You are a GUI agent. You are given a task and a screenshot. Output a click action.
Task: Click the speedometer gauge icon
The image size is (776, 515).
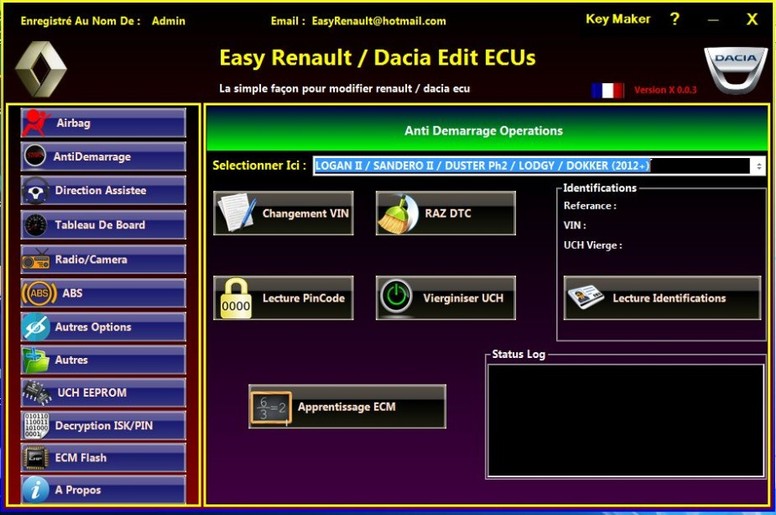click(35, 225)
